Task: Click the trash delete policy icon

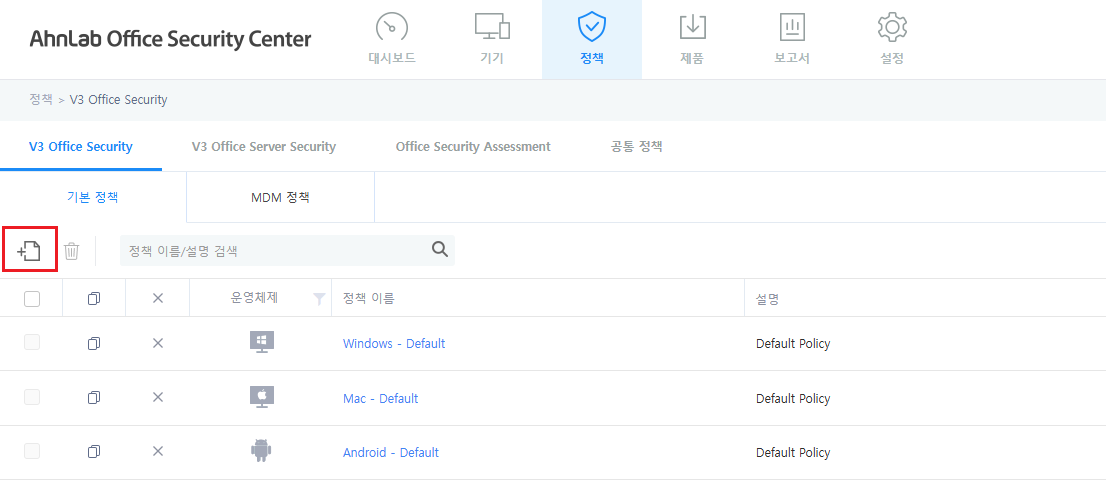Action: coord(71,250)
